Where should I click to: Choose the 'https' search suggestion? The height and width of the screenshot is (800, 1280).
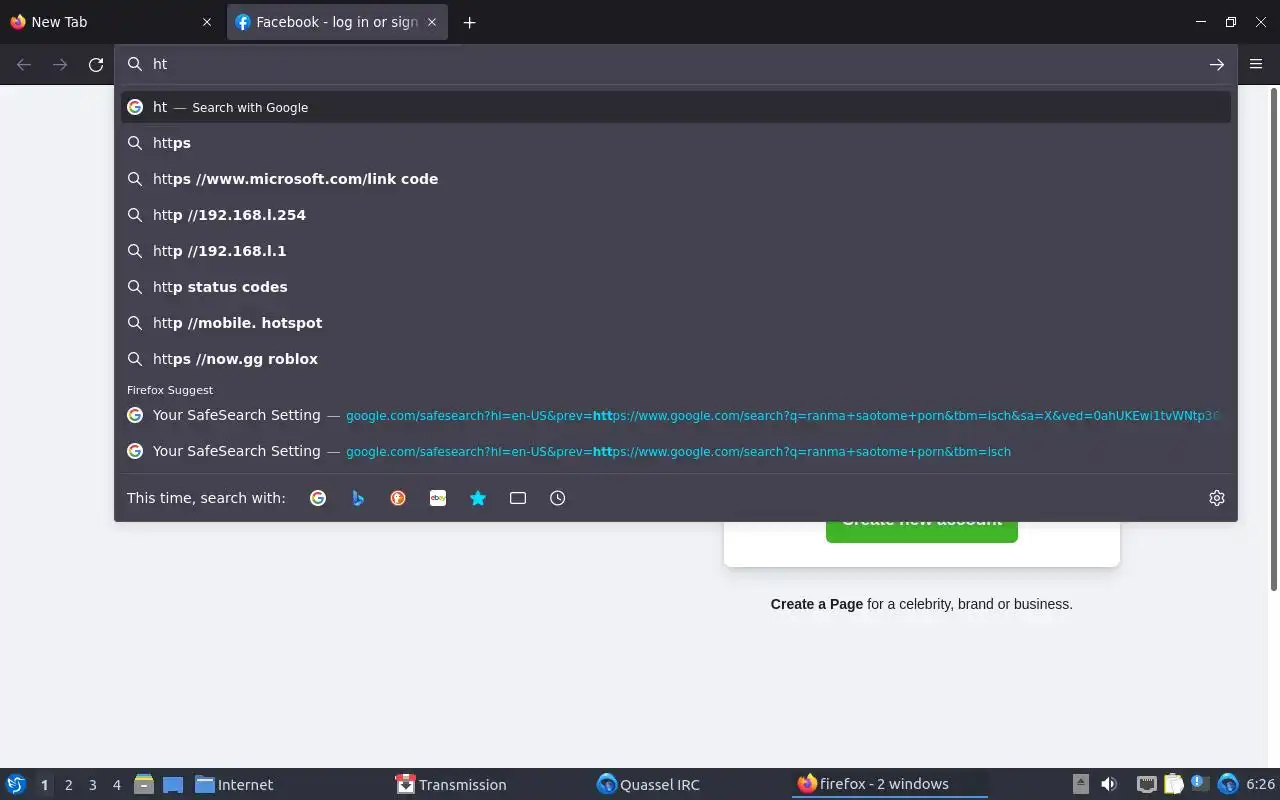pyautogui.click(x=676, y=143)
